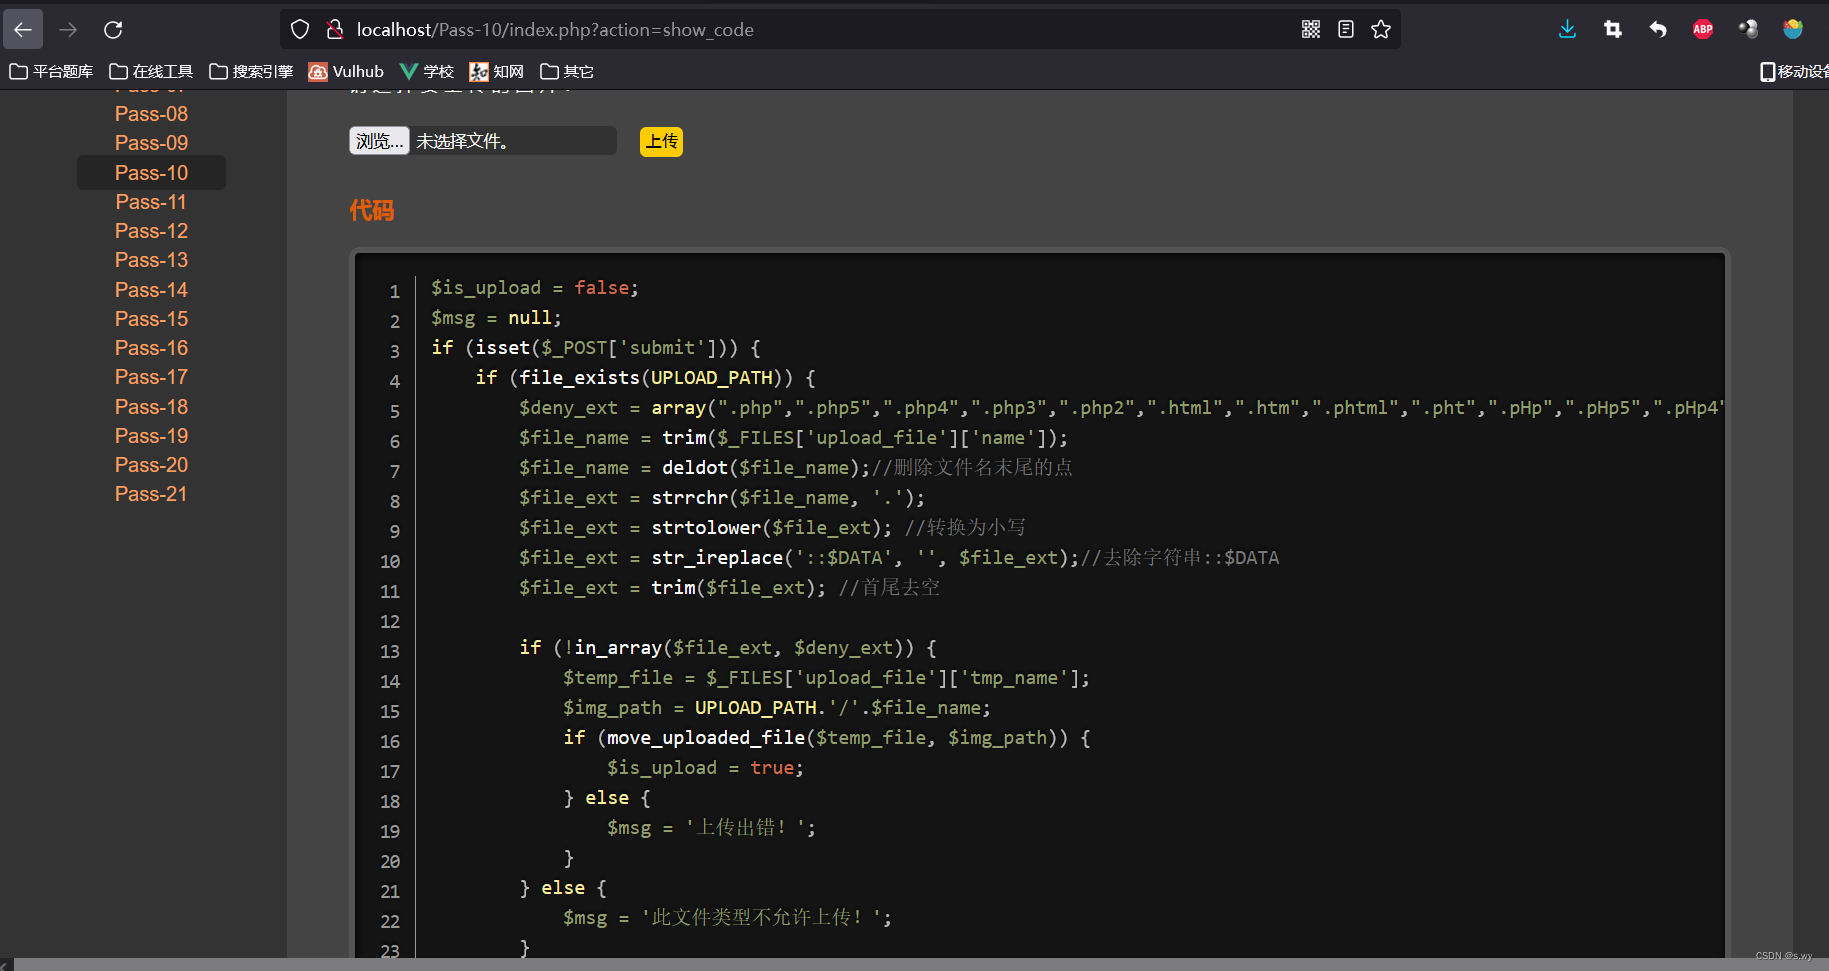Go back to the previous page
Viewport: 1829px width, 971px height.
click(23, 29)
